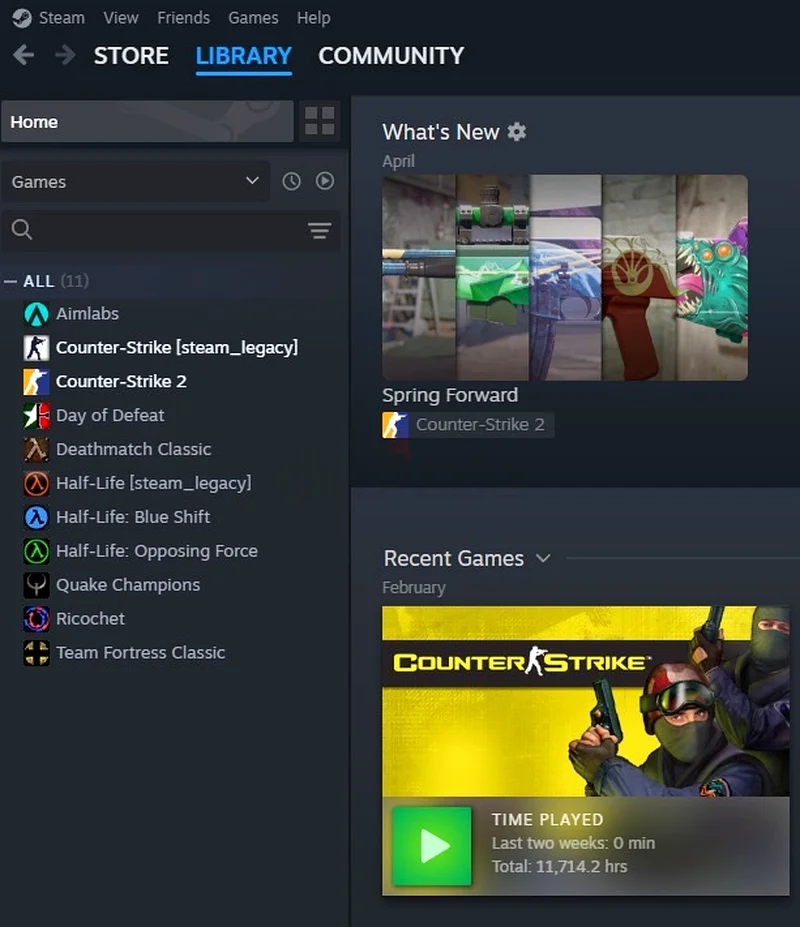Focus the library search field

pos(171,229)
